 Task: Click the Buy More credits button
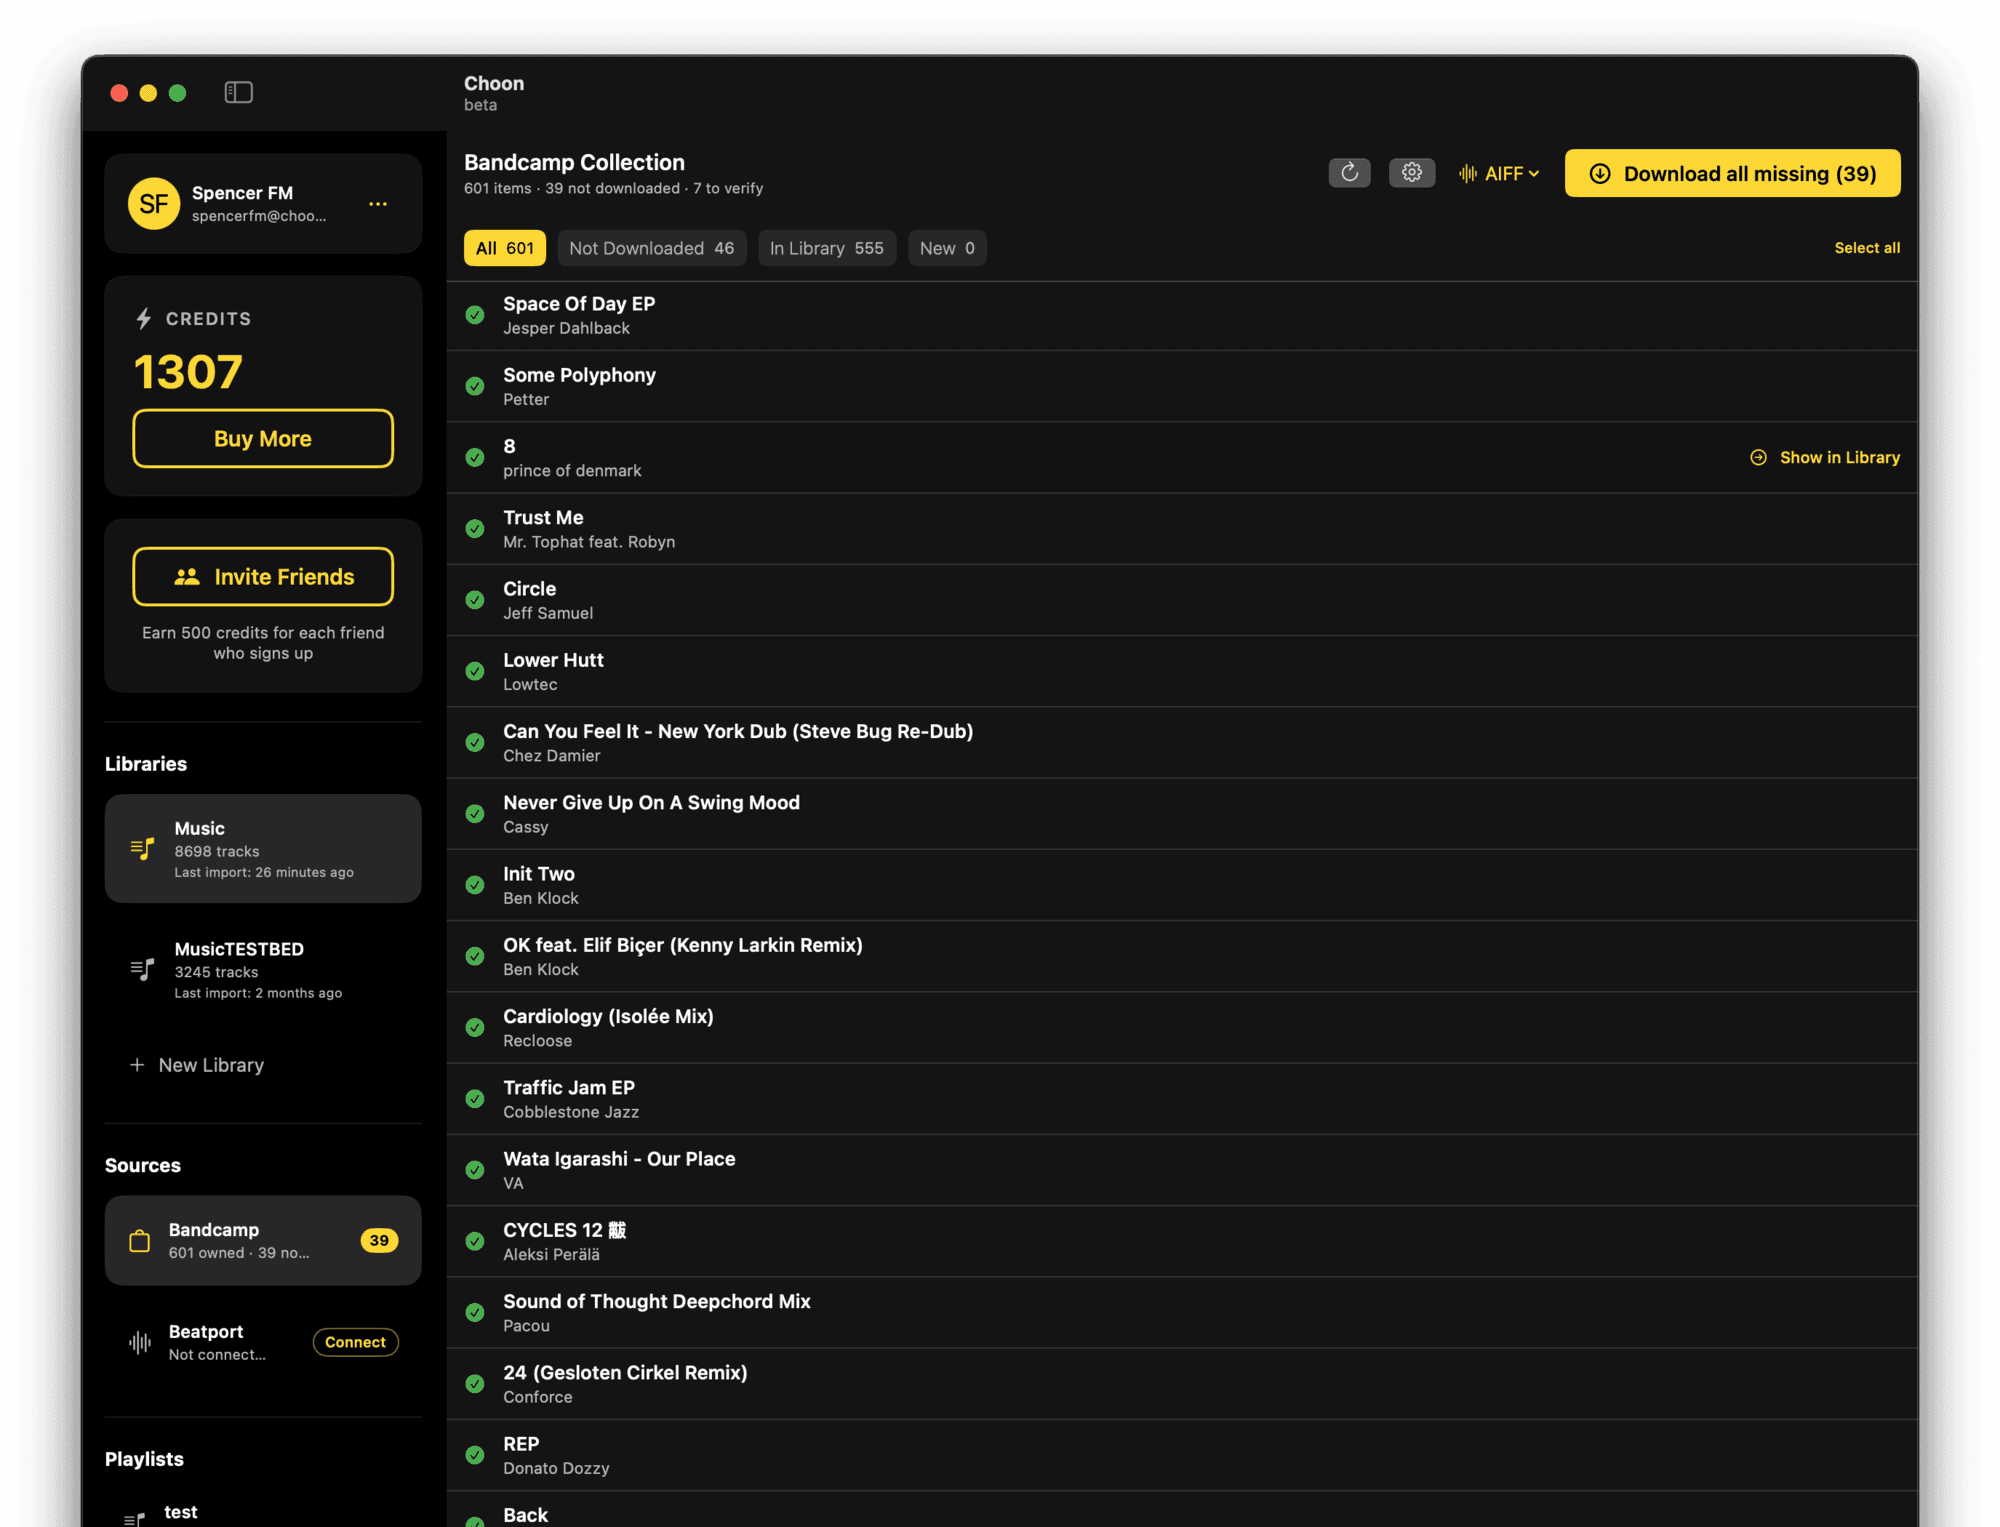point(263,438)
